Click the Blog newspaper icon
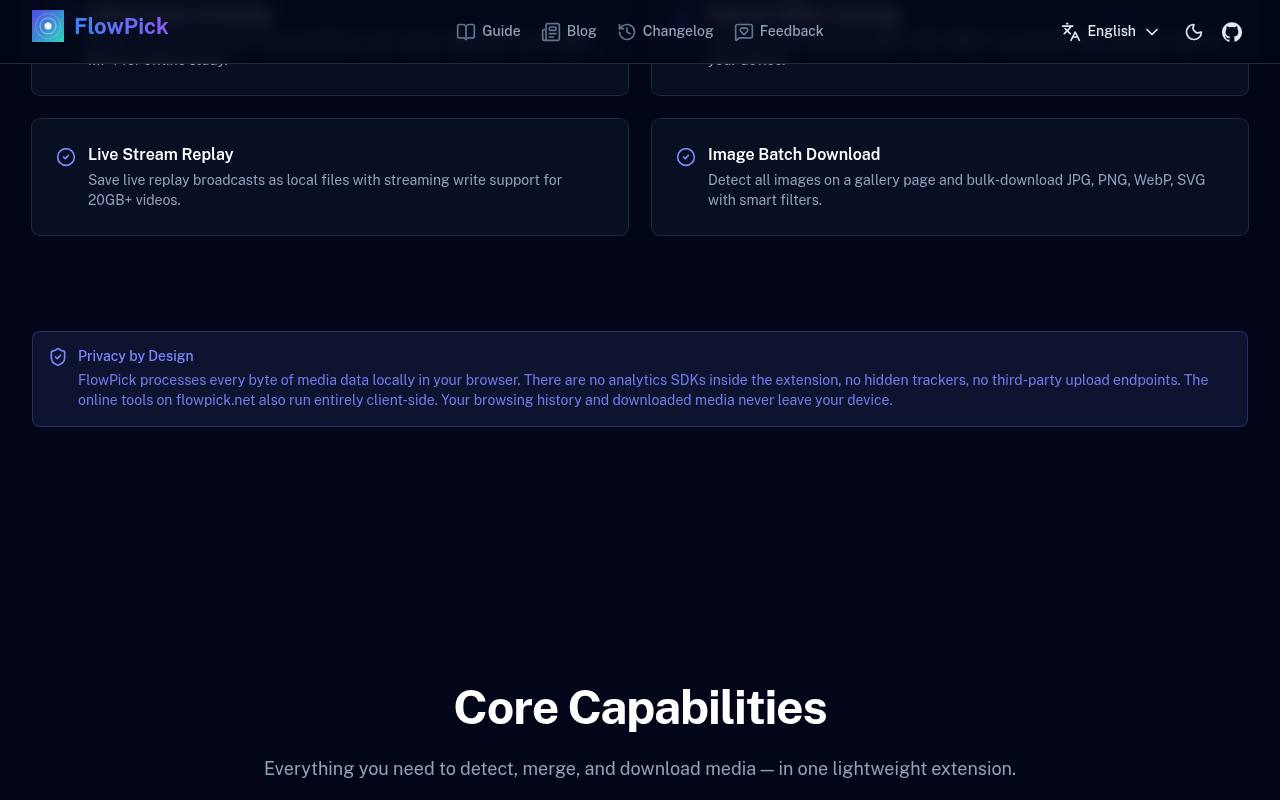Image resolution: width=1280 pixels, height=800 pixels. (551, 32)
